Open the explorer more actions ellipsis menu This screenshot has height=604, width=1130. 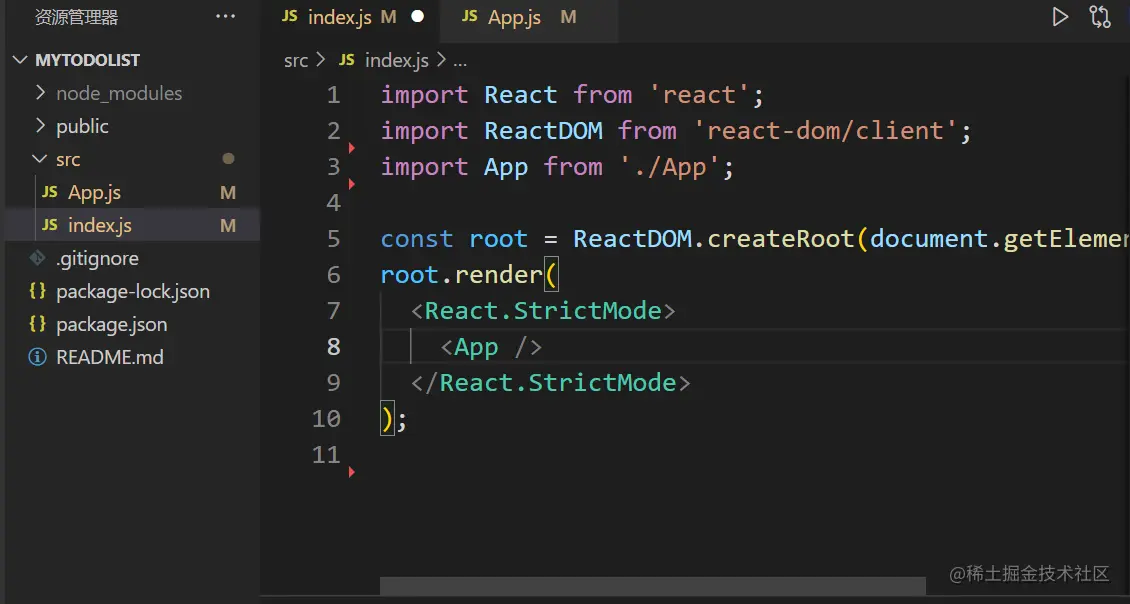(226, 16)
